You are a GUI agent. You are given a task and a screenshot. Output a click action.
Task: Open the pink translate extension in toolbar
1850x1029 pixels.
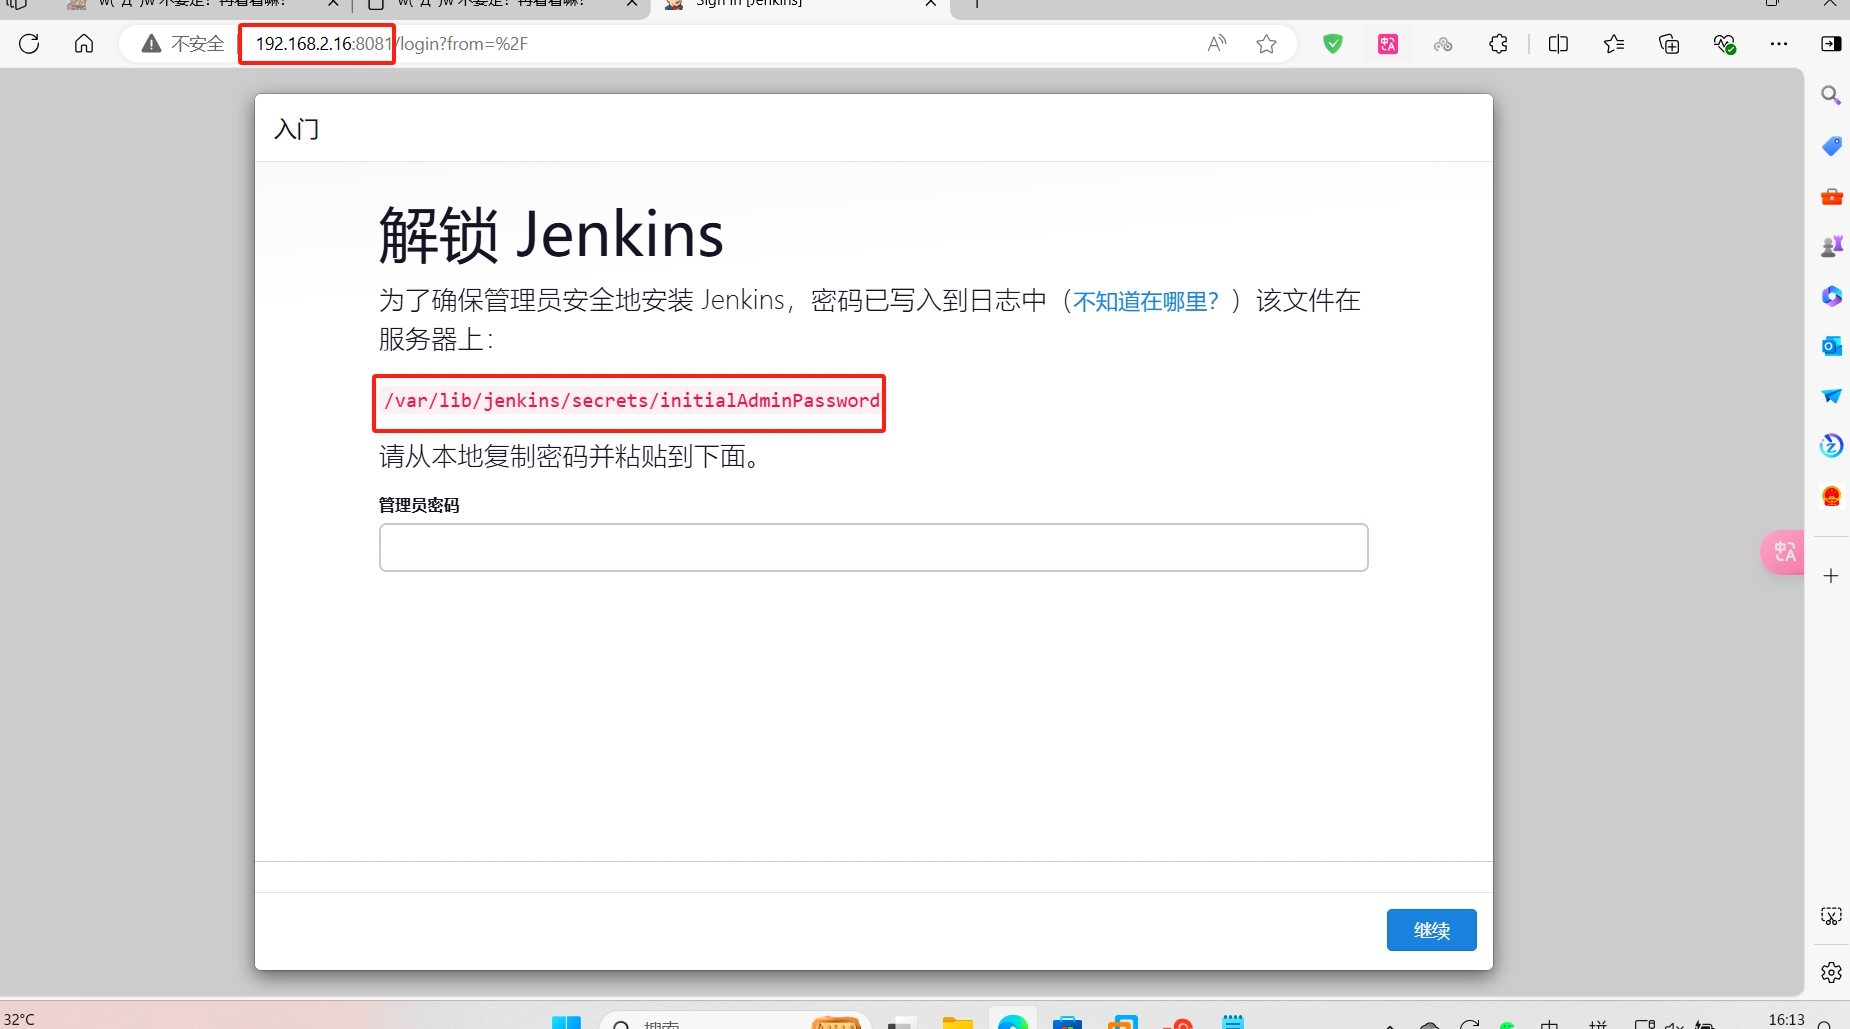point(1388,43)
